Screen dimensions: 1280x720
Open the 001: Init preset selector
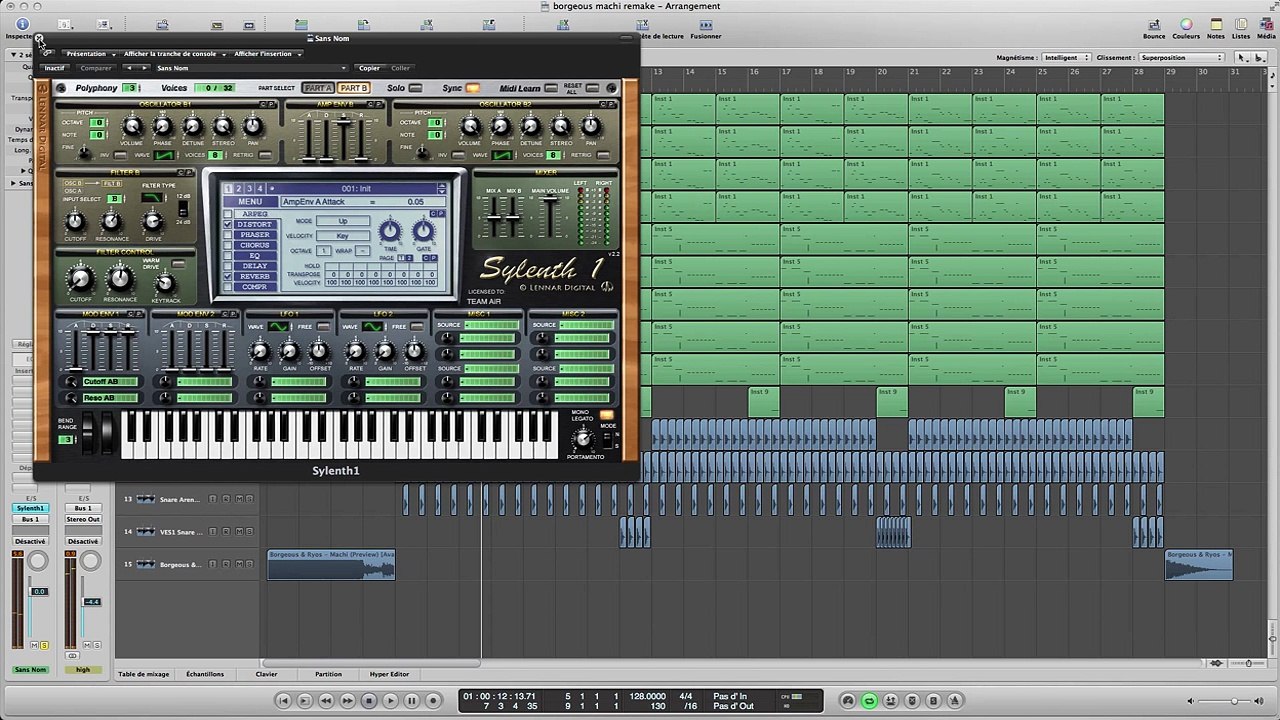(357, 188)
